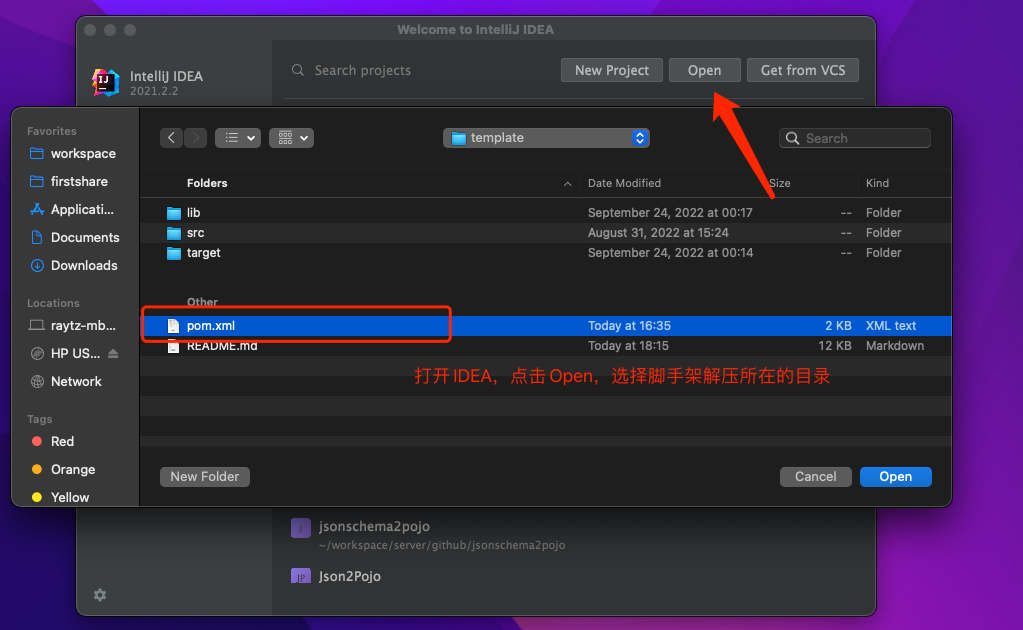Click 'Today at 16:35' date of pom.xml

(x=629, y=325)
